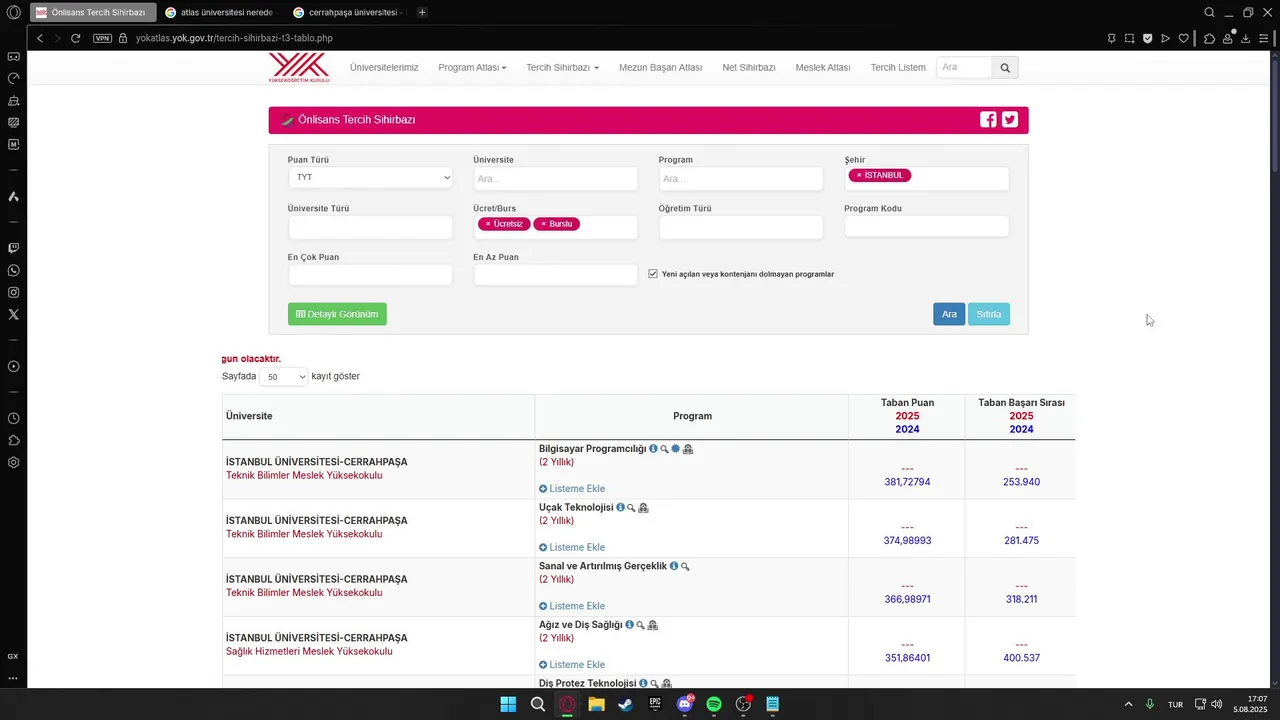Open Epic Games Launcher from the taskbar
The width and height of the screenshot is (1280, 720).
click(655, 704)
